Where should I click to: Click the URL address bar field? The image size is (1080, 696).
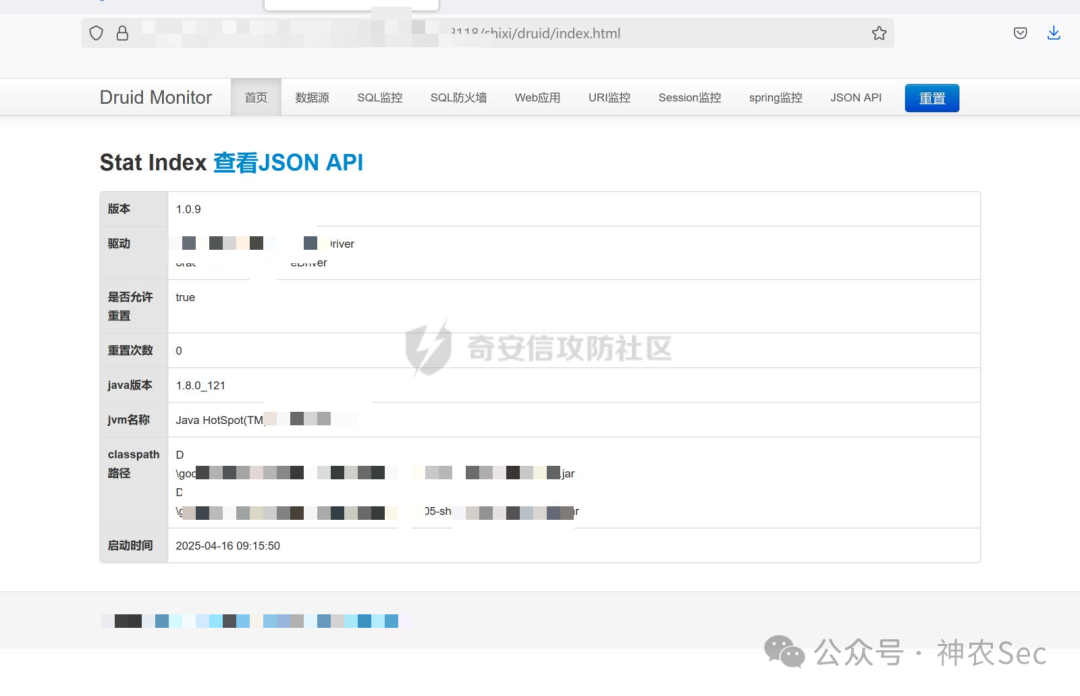(487, 33)
